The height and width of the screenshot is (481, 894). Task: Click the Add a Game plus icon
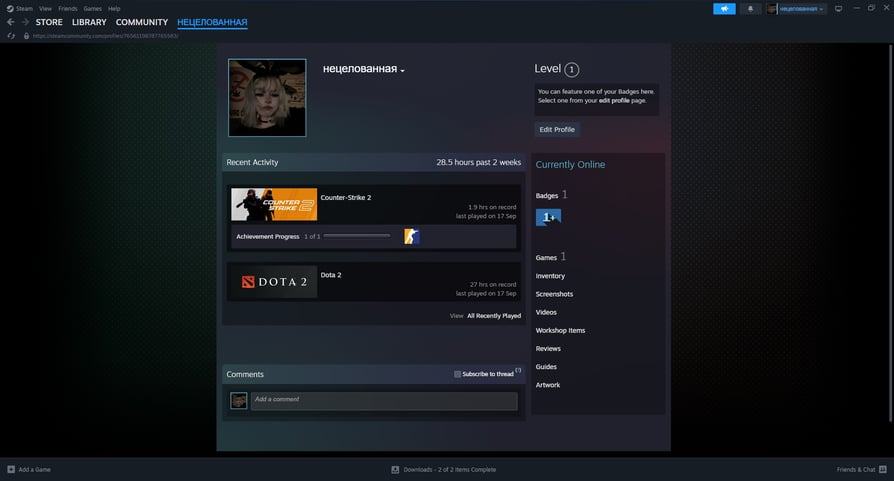tap(11, 470)
